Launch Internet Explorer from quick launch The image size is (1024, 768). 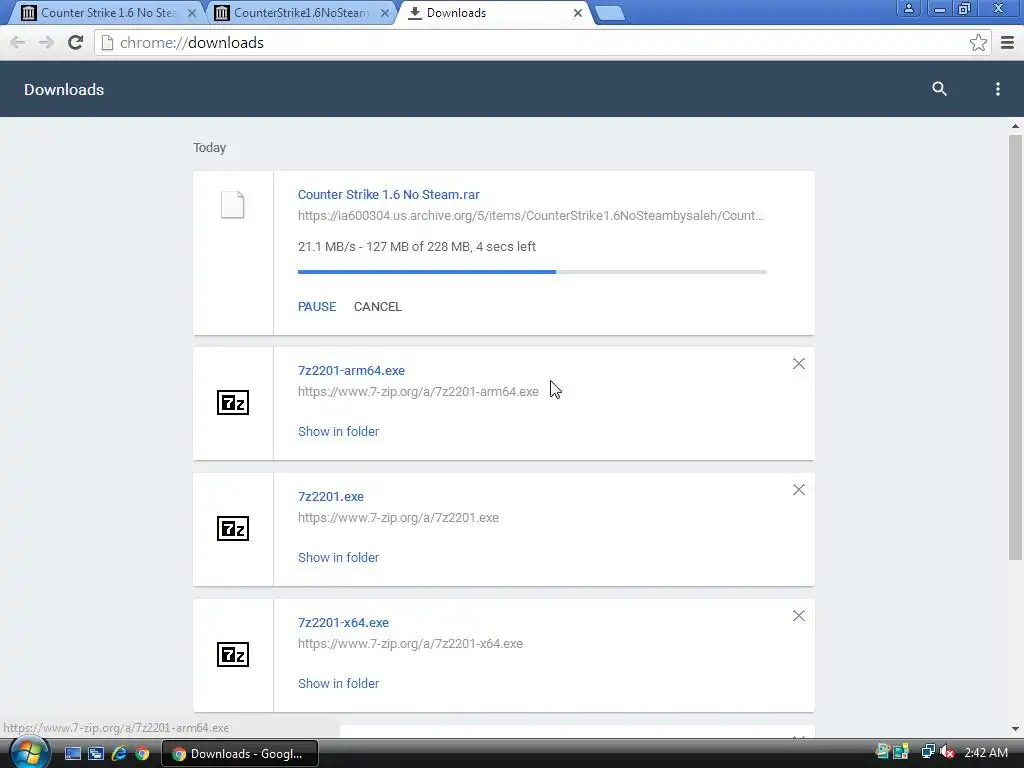[119, 754]
